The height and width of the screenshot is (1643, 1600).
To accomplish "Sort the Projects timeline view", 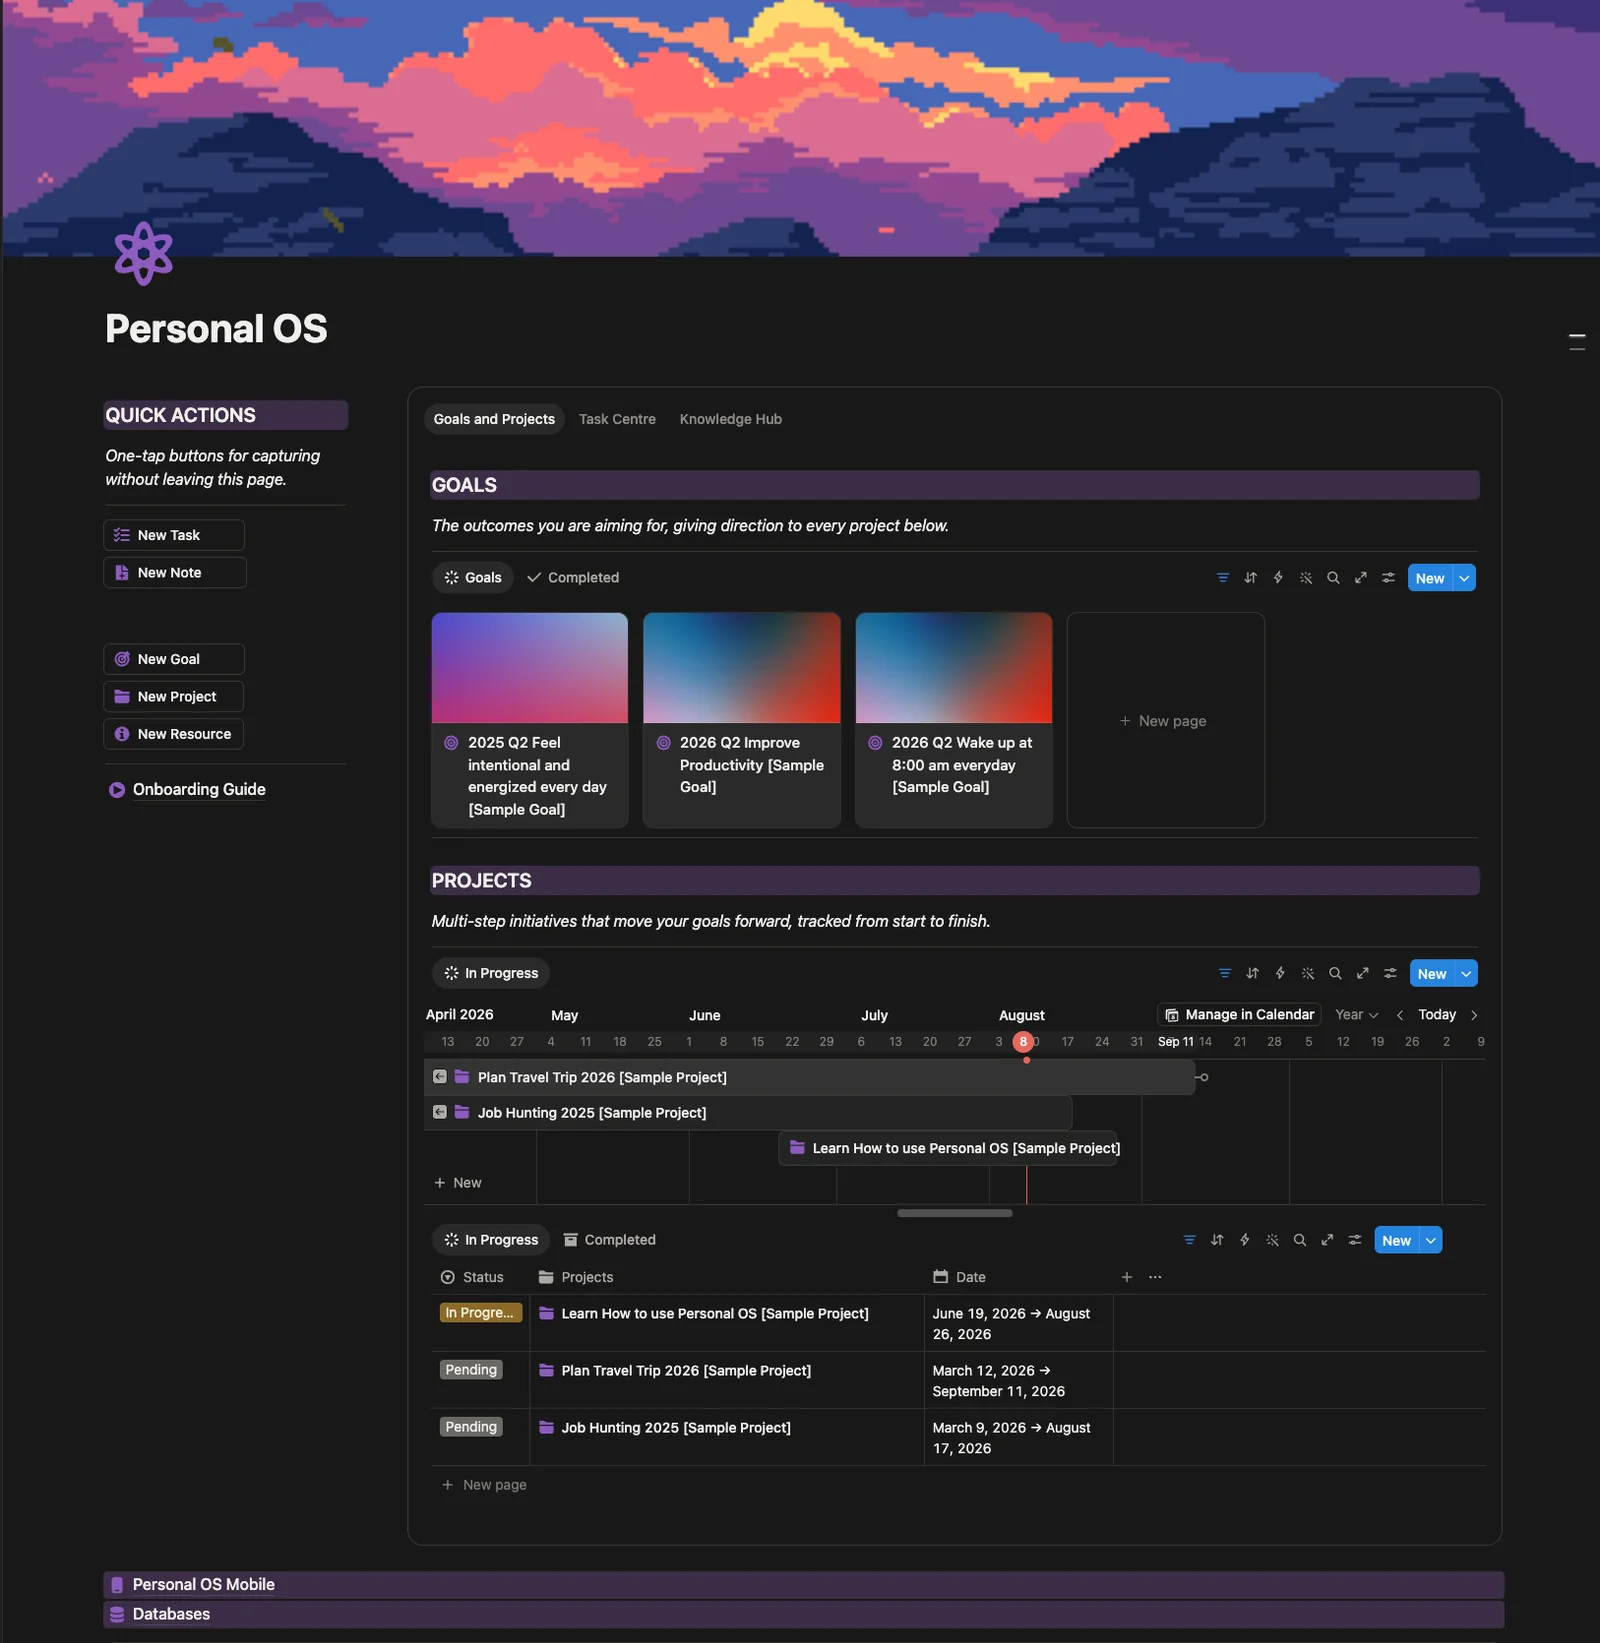I will pos(1252,973).
